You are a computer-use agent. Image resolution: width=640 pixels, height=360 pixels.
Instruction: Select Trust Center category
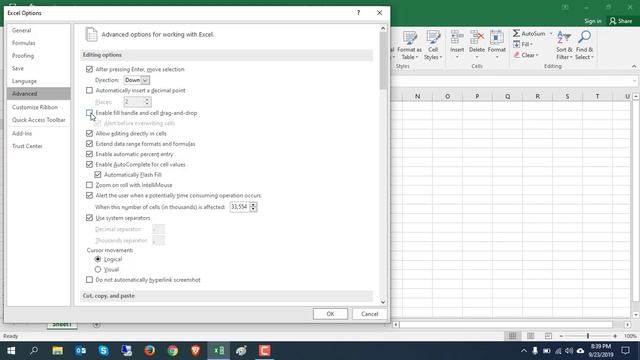[38, 146]
